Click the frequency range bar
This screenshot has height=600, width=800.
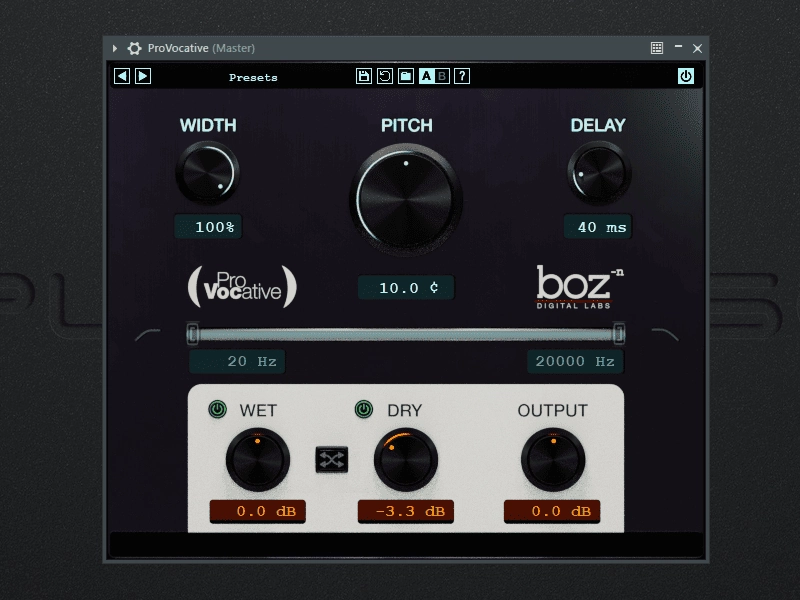(406, 334)
